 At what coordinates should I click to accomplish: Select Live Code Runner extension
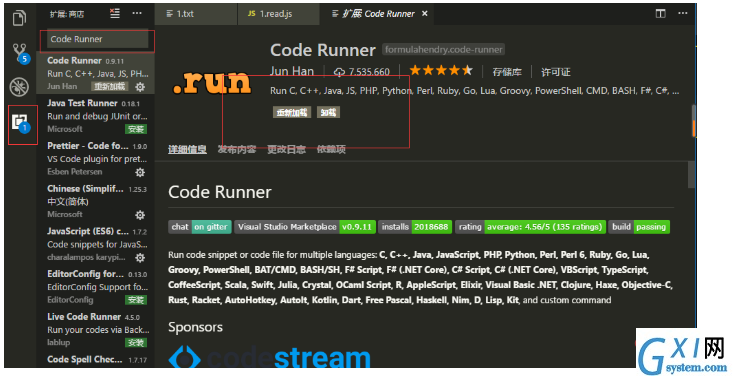95,329
